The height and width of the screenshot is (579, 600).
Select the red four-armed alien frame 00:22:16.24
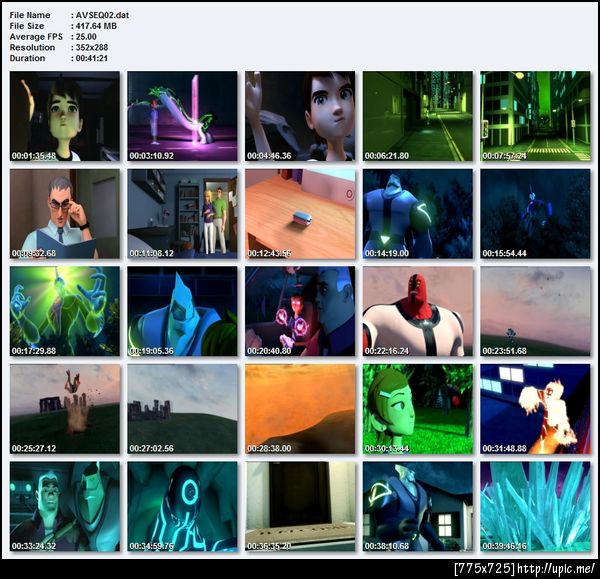(x=417, y=311)
